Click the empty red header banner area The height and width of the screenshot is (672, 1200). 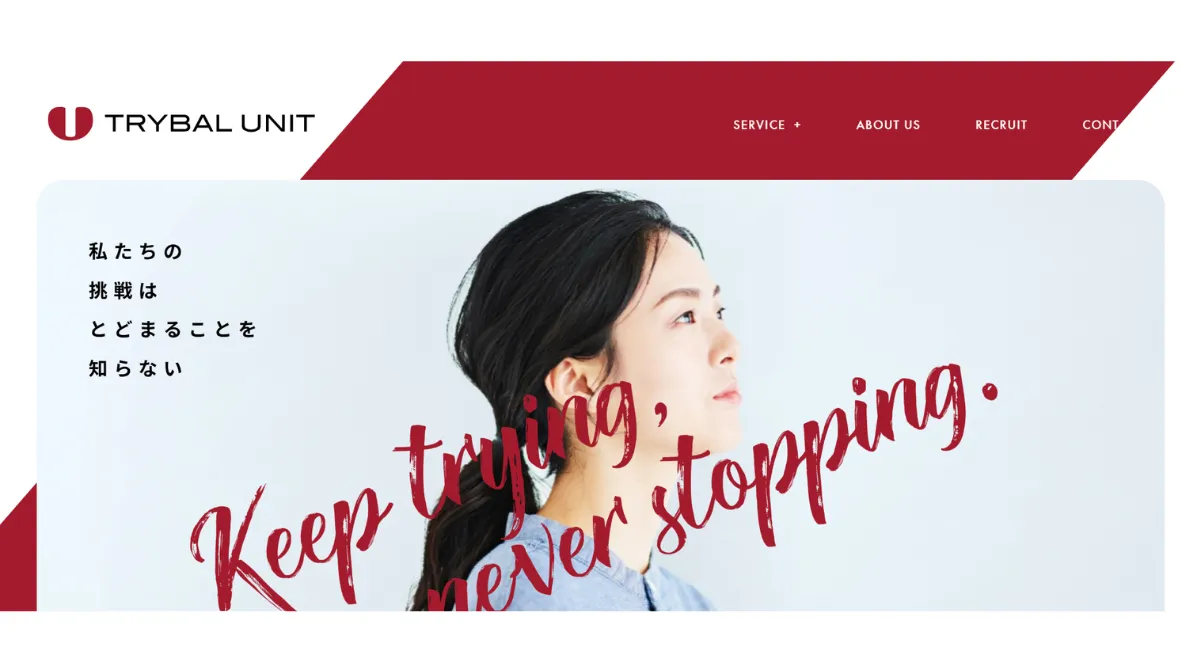coord(560,120)
